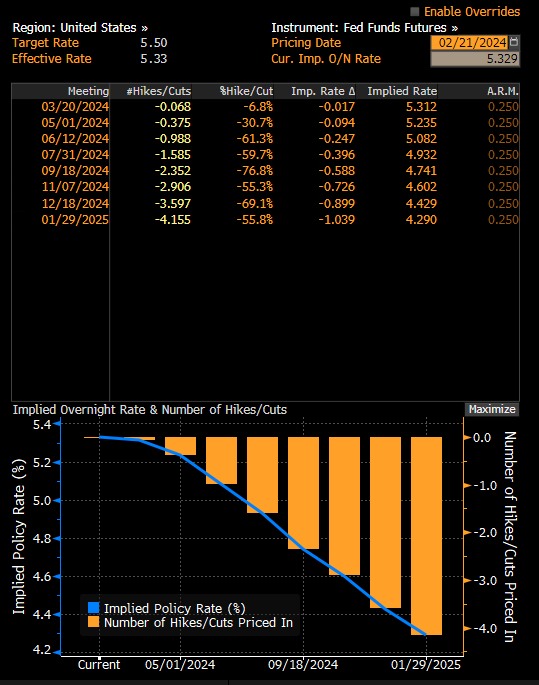Screen dimensions: 539x685
Task: Click the %Hike/Cut column header
Action: coord(233,91)
